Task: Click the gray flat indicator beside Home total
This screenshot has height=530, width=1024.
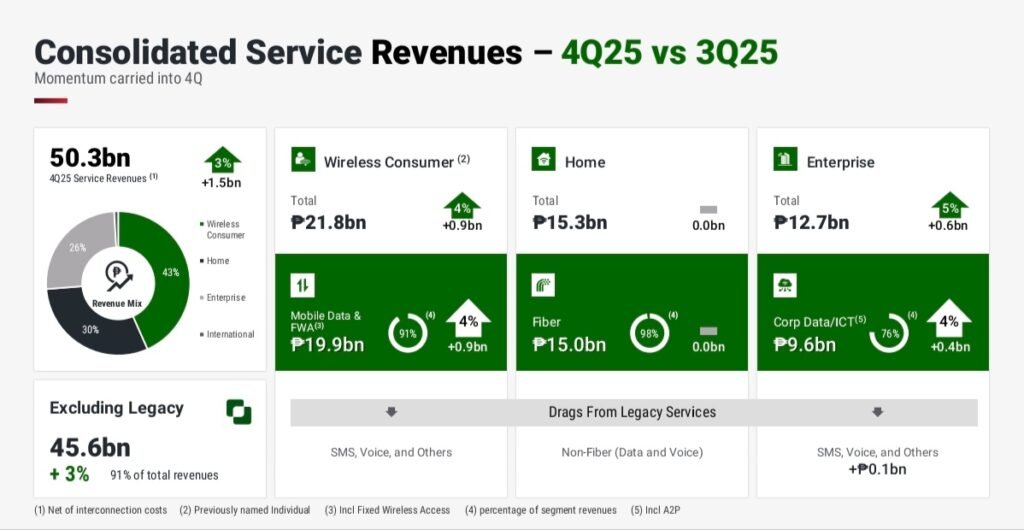Action: tap(708, 209)
